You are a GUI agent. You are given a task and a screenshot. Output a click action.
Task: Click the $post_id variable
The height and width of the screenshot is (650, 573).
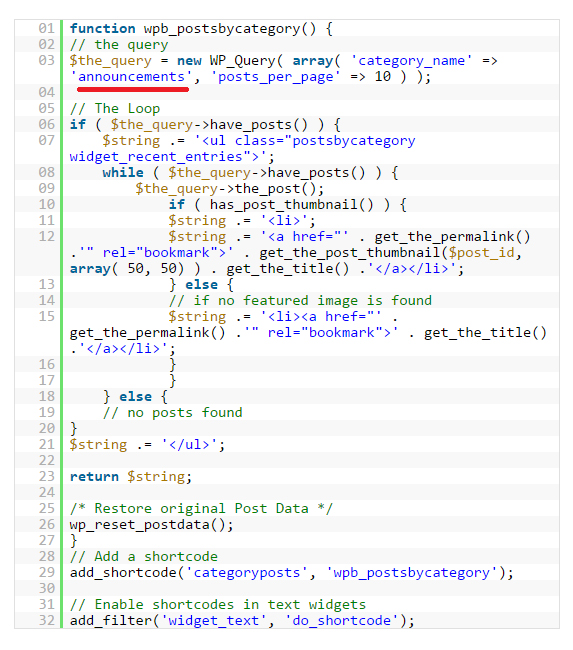click(482, 252)
